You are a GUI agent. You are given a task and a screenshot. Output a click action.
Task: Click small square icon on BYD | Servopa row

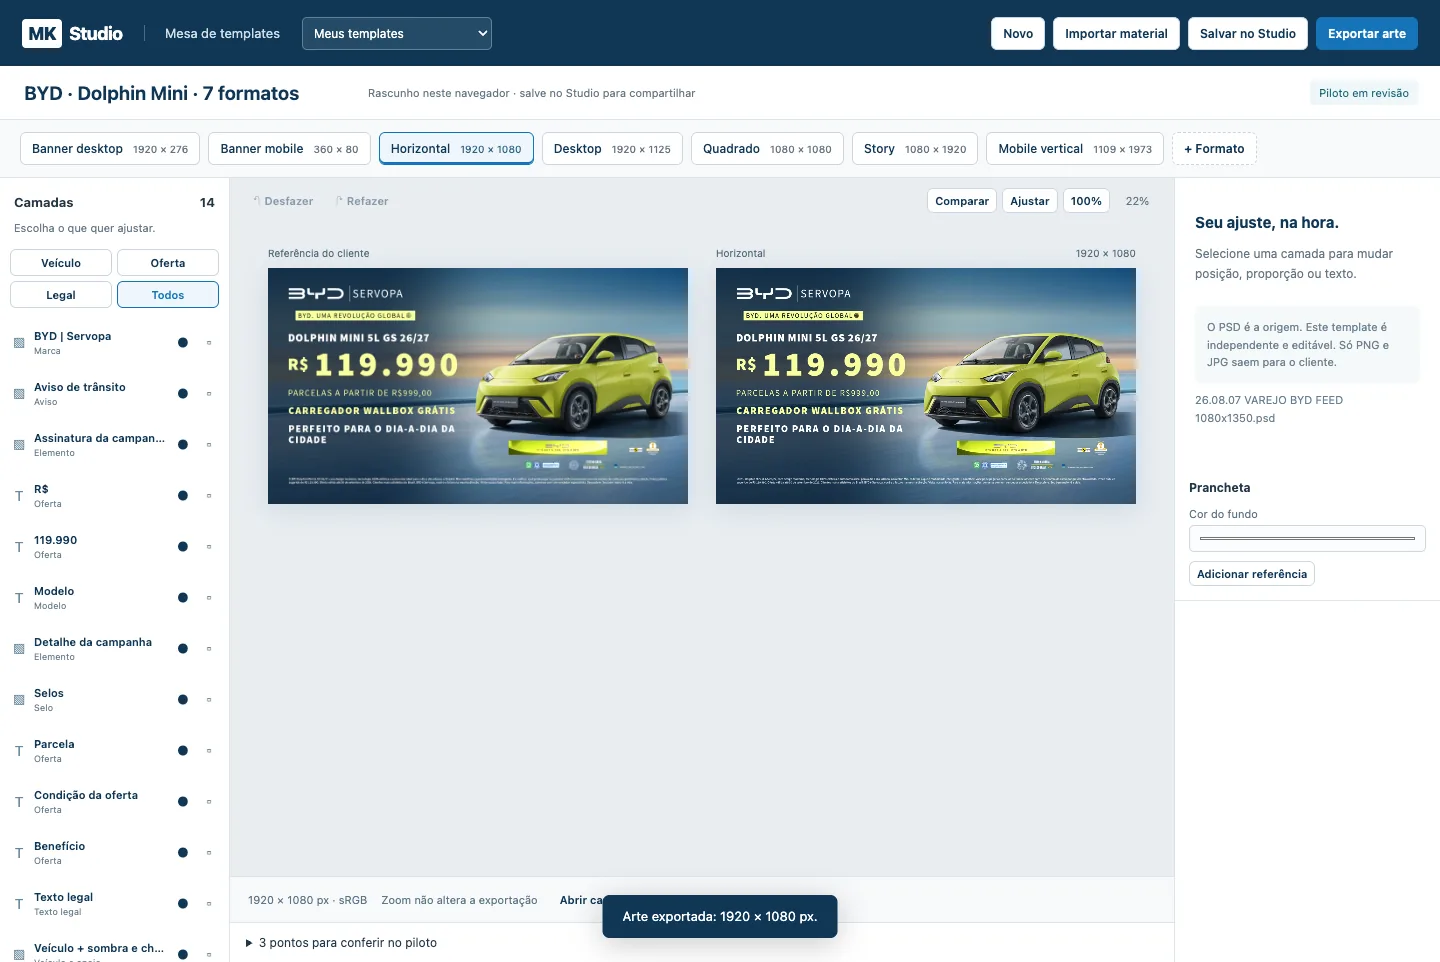(209, 343)
